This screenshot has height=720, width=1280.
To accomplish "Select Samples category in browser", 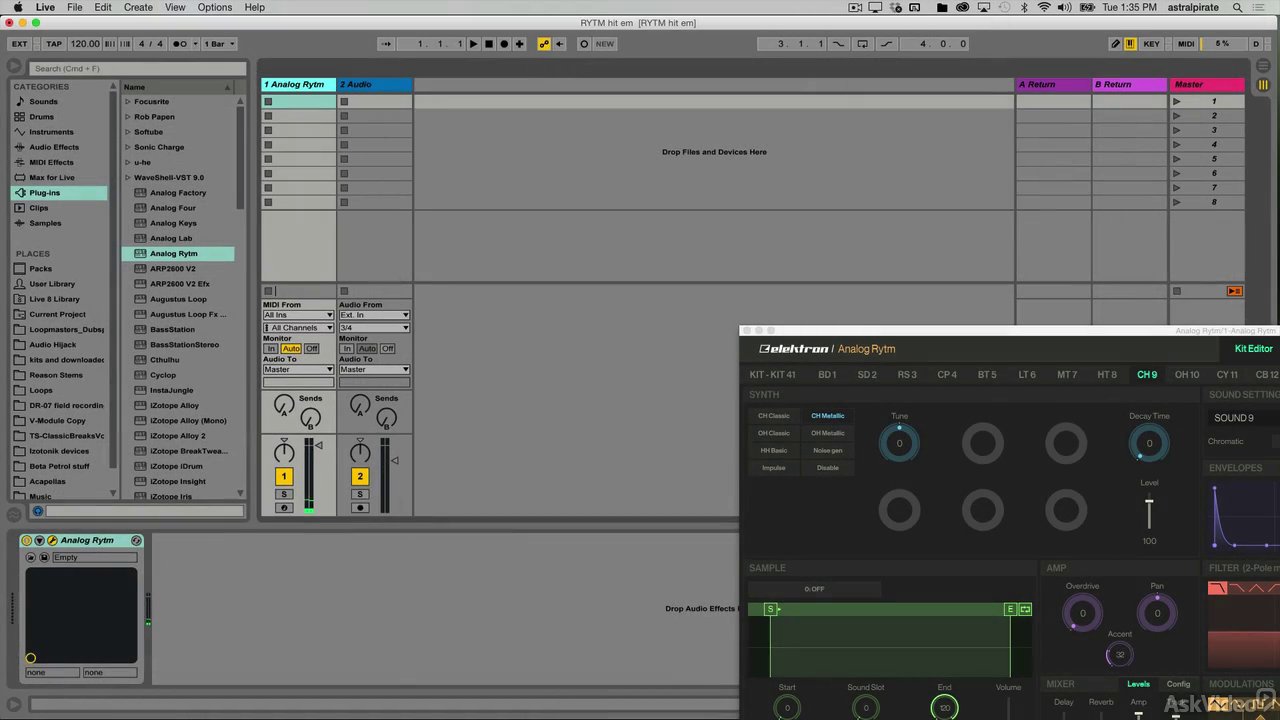I will click(45, 223).
